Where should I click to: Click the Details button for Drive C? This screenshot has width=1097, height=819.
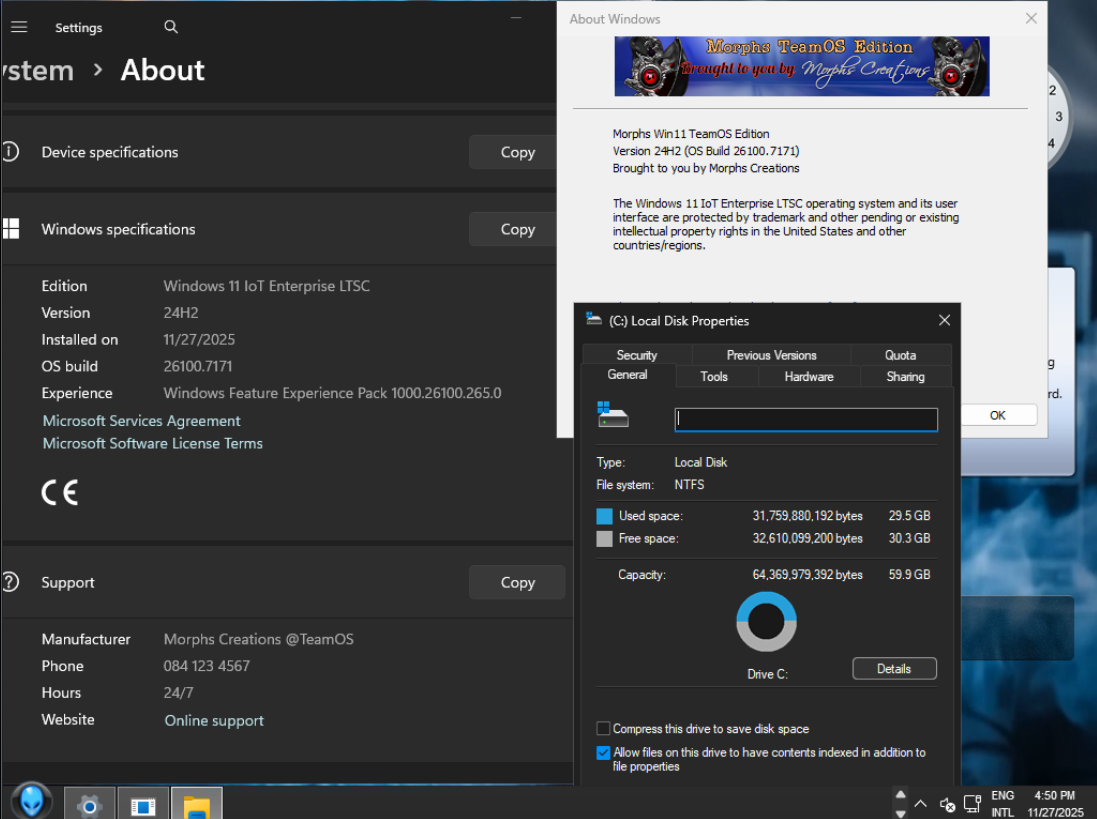894,669
